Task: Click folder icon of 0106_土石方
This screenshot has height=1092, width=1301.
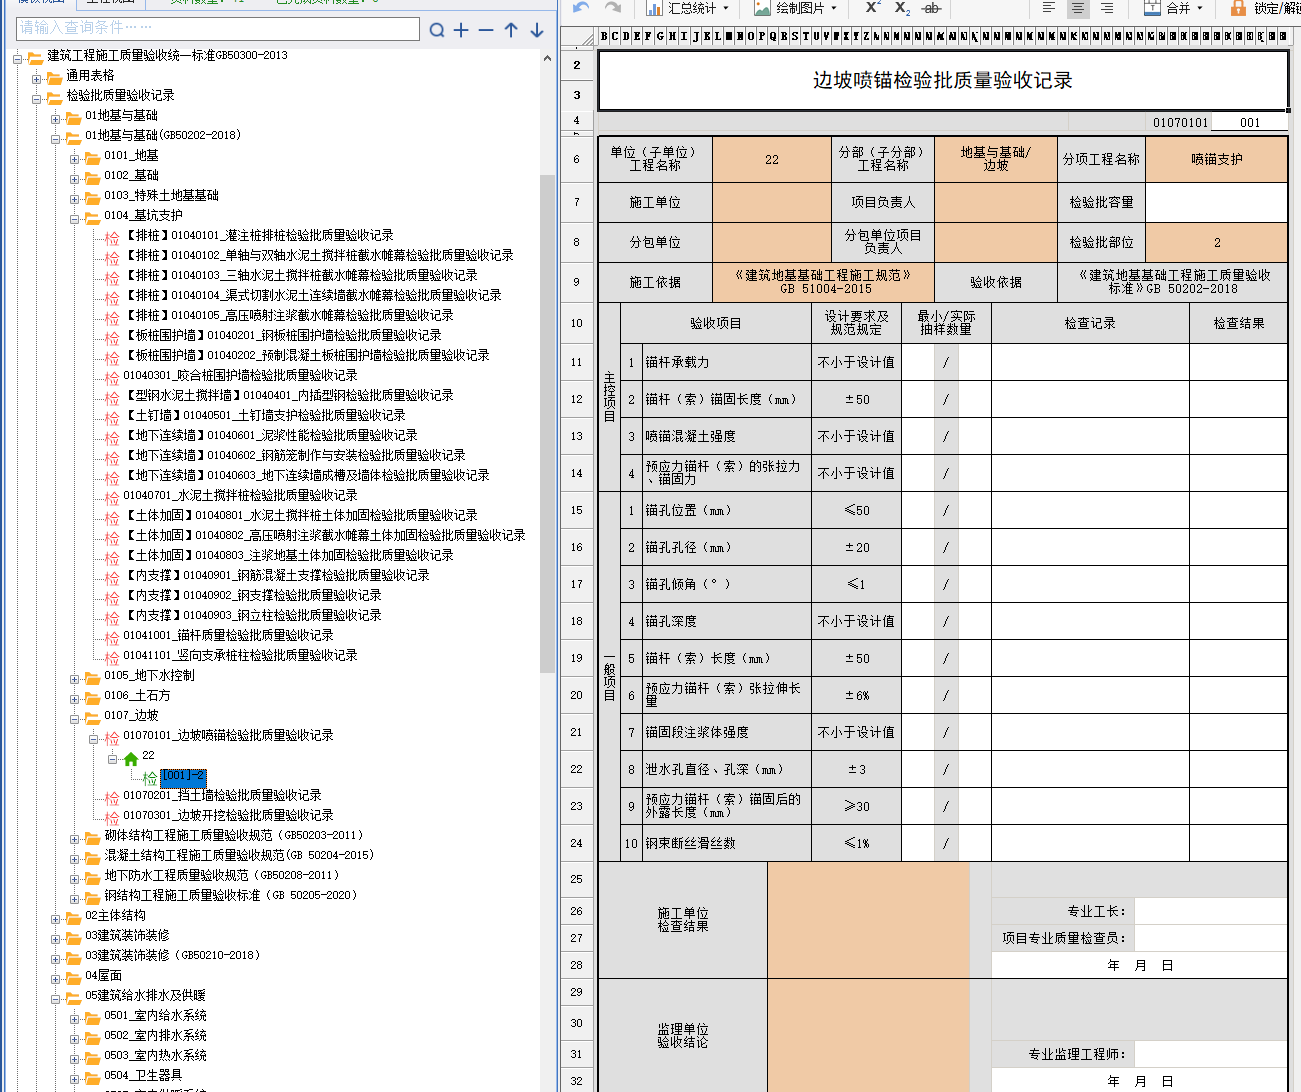Action: [x=93, y=697]
